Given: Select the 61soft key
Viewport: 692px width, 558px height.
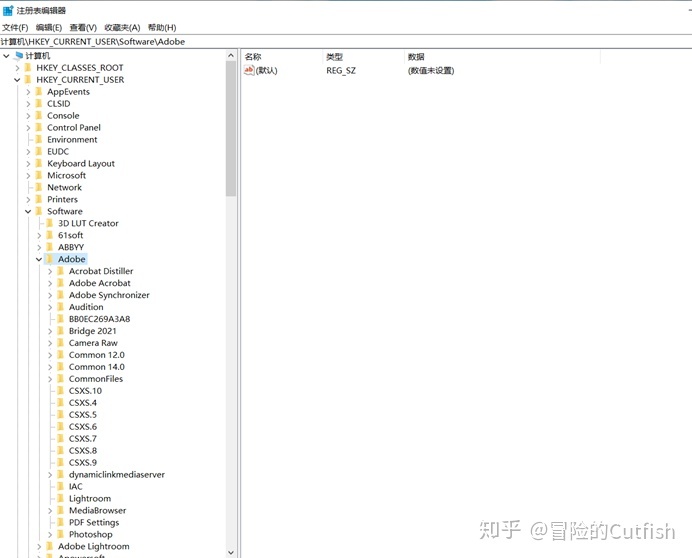Looking at the screenshot, I should pyautogui.click(x=71, y=235).
